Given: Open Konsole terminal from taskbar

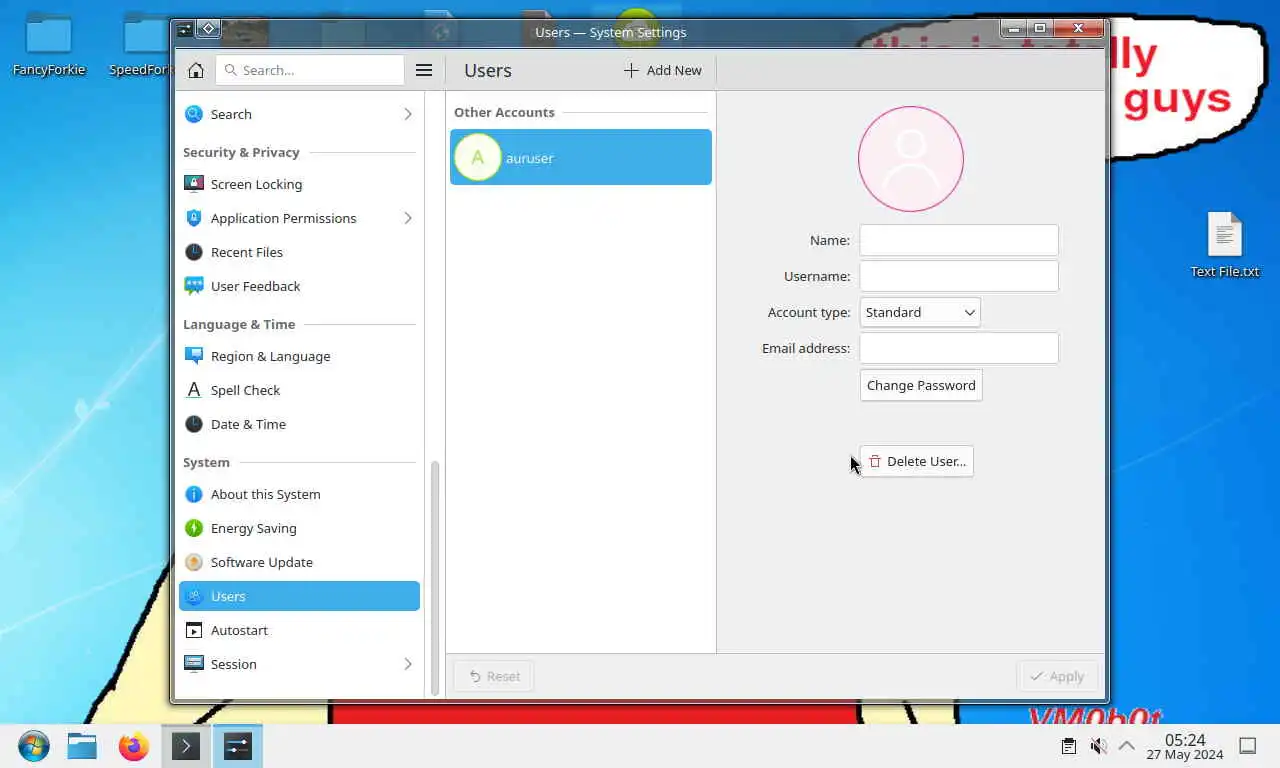Looking at the screenshot, I should point(186,746).
